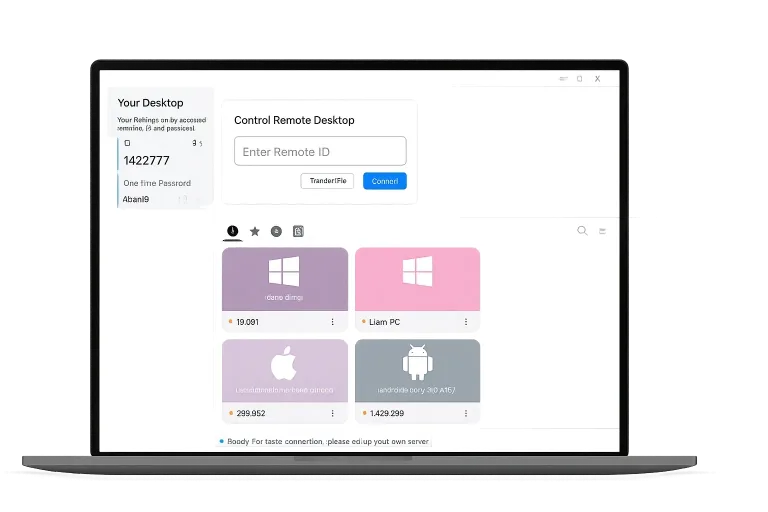Click the search magnifier icon
Image resolution: width=768 pixels, height=512 pixels.
[x=582, y=231]
